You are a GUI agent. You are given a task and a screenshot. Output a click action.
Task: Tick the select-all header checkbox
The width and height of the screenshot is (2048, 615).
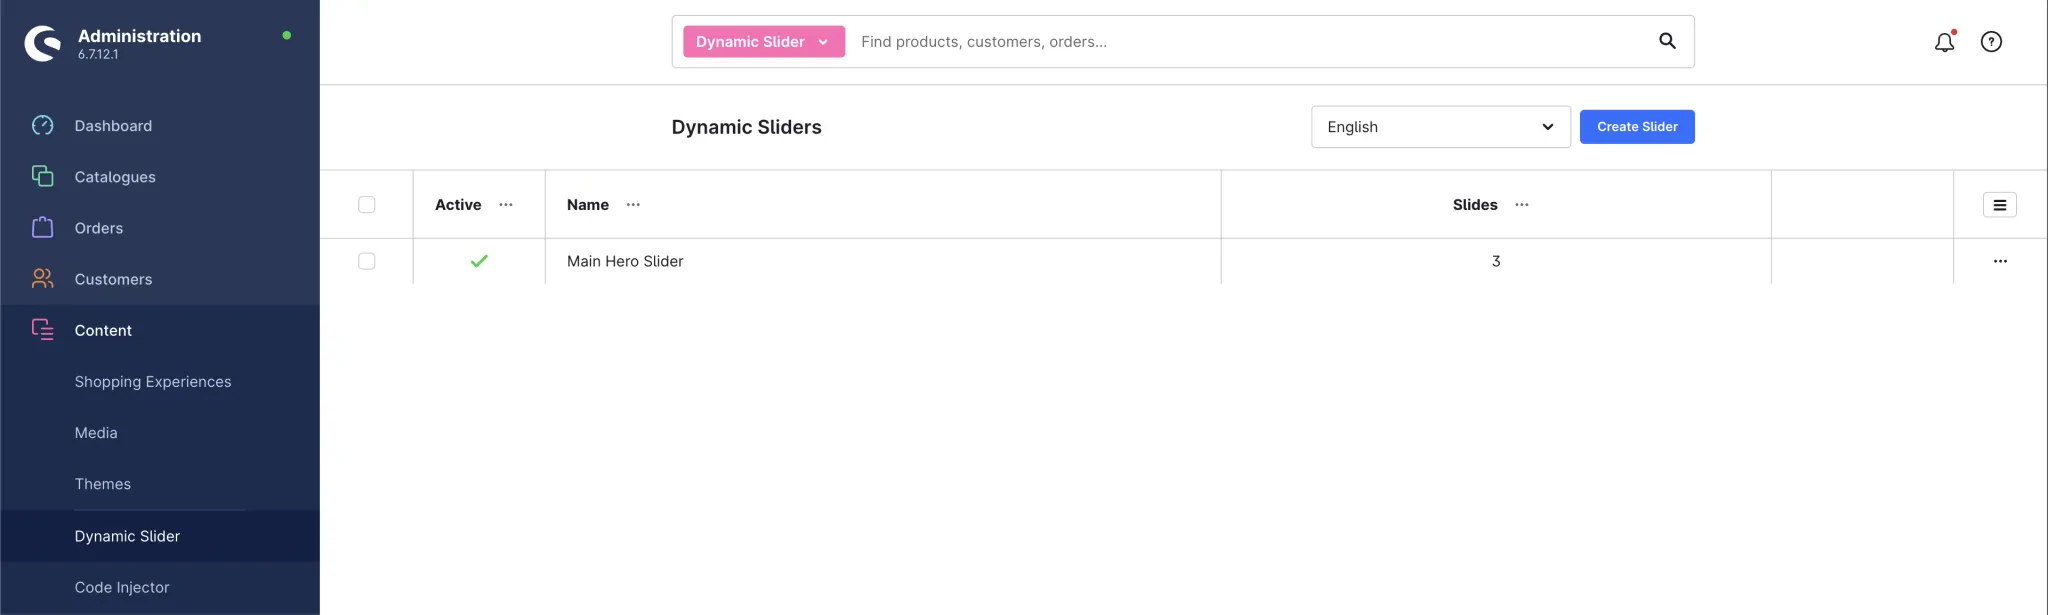click(x=367, y=205)
